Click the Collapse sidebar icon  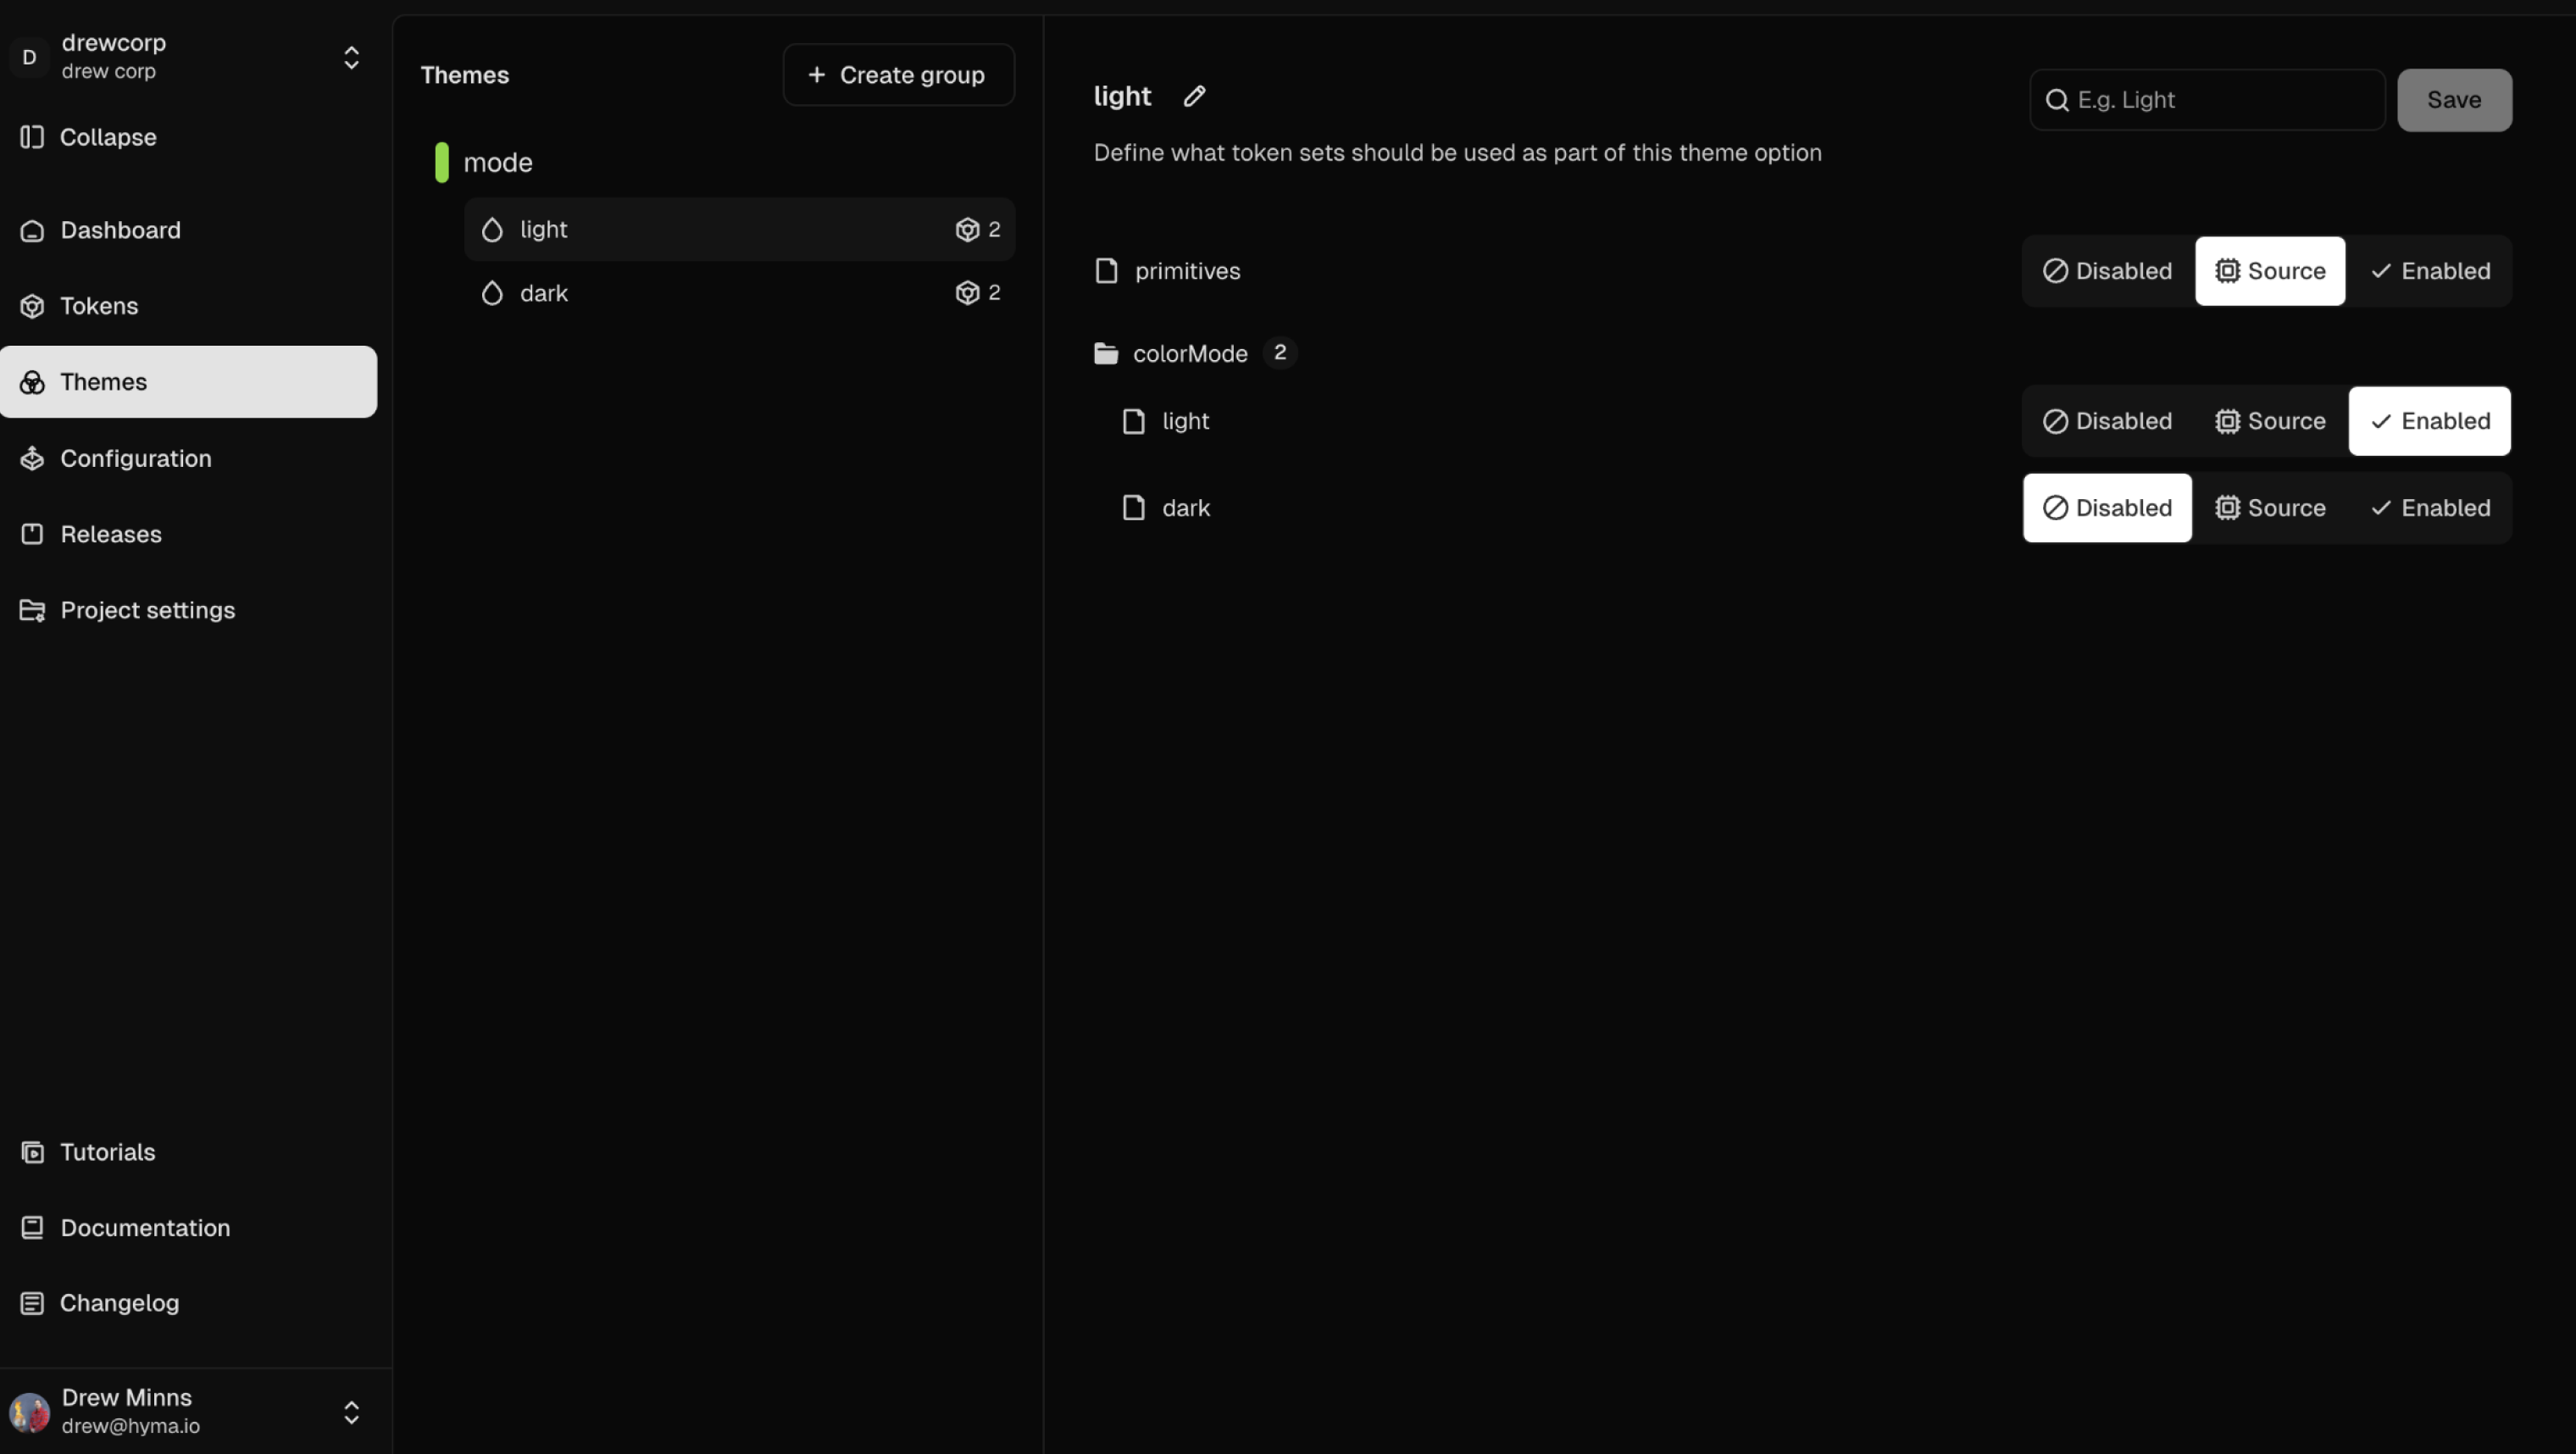(x=32, y=137)
